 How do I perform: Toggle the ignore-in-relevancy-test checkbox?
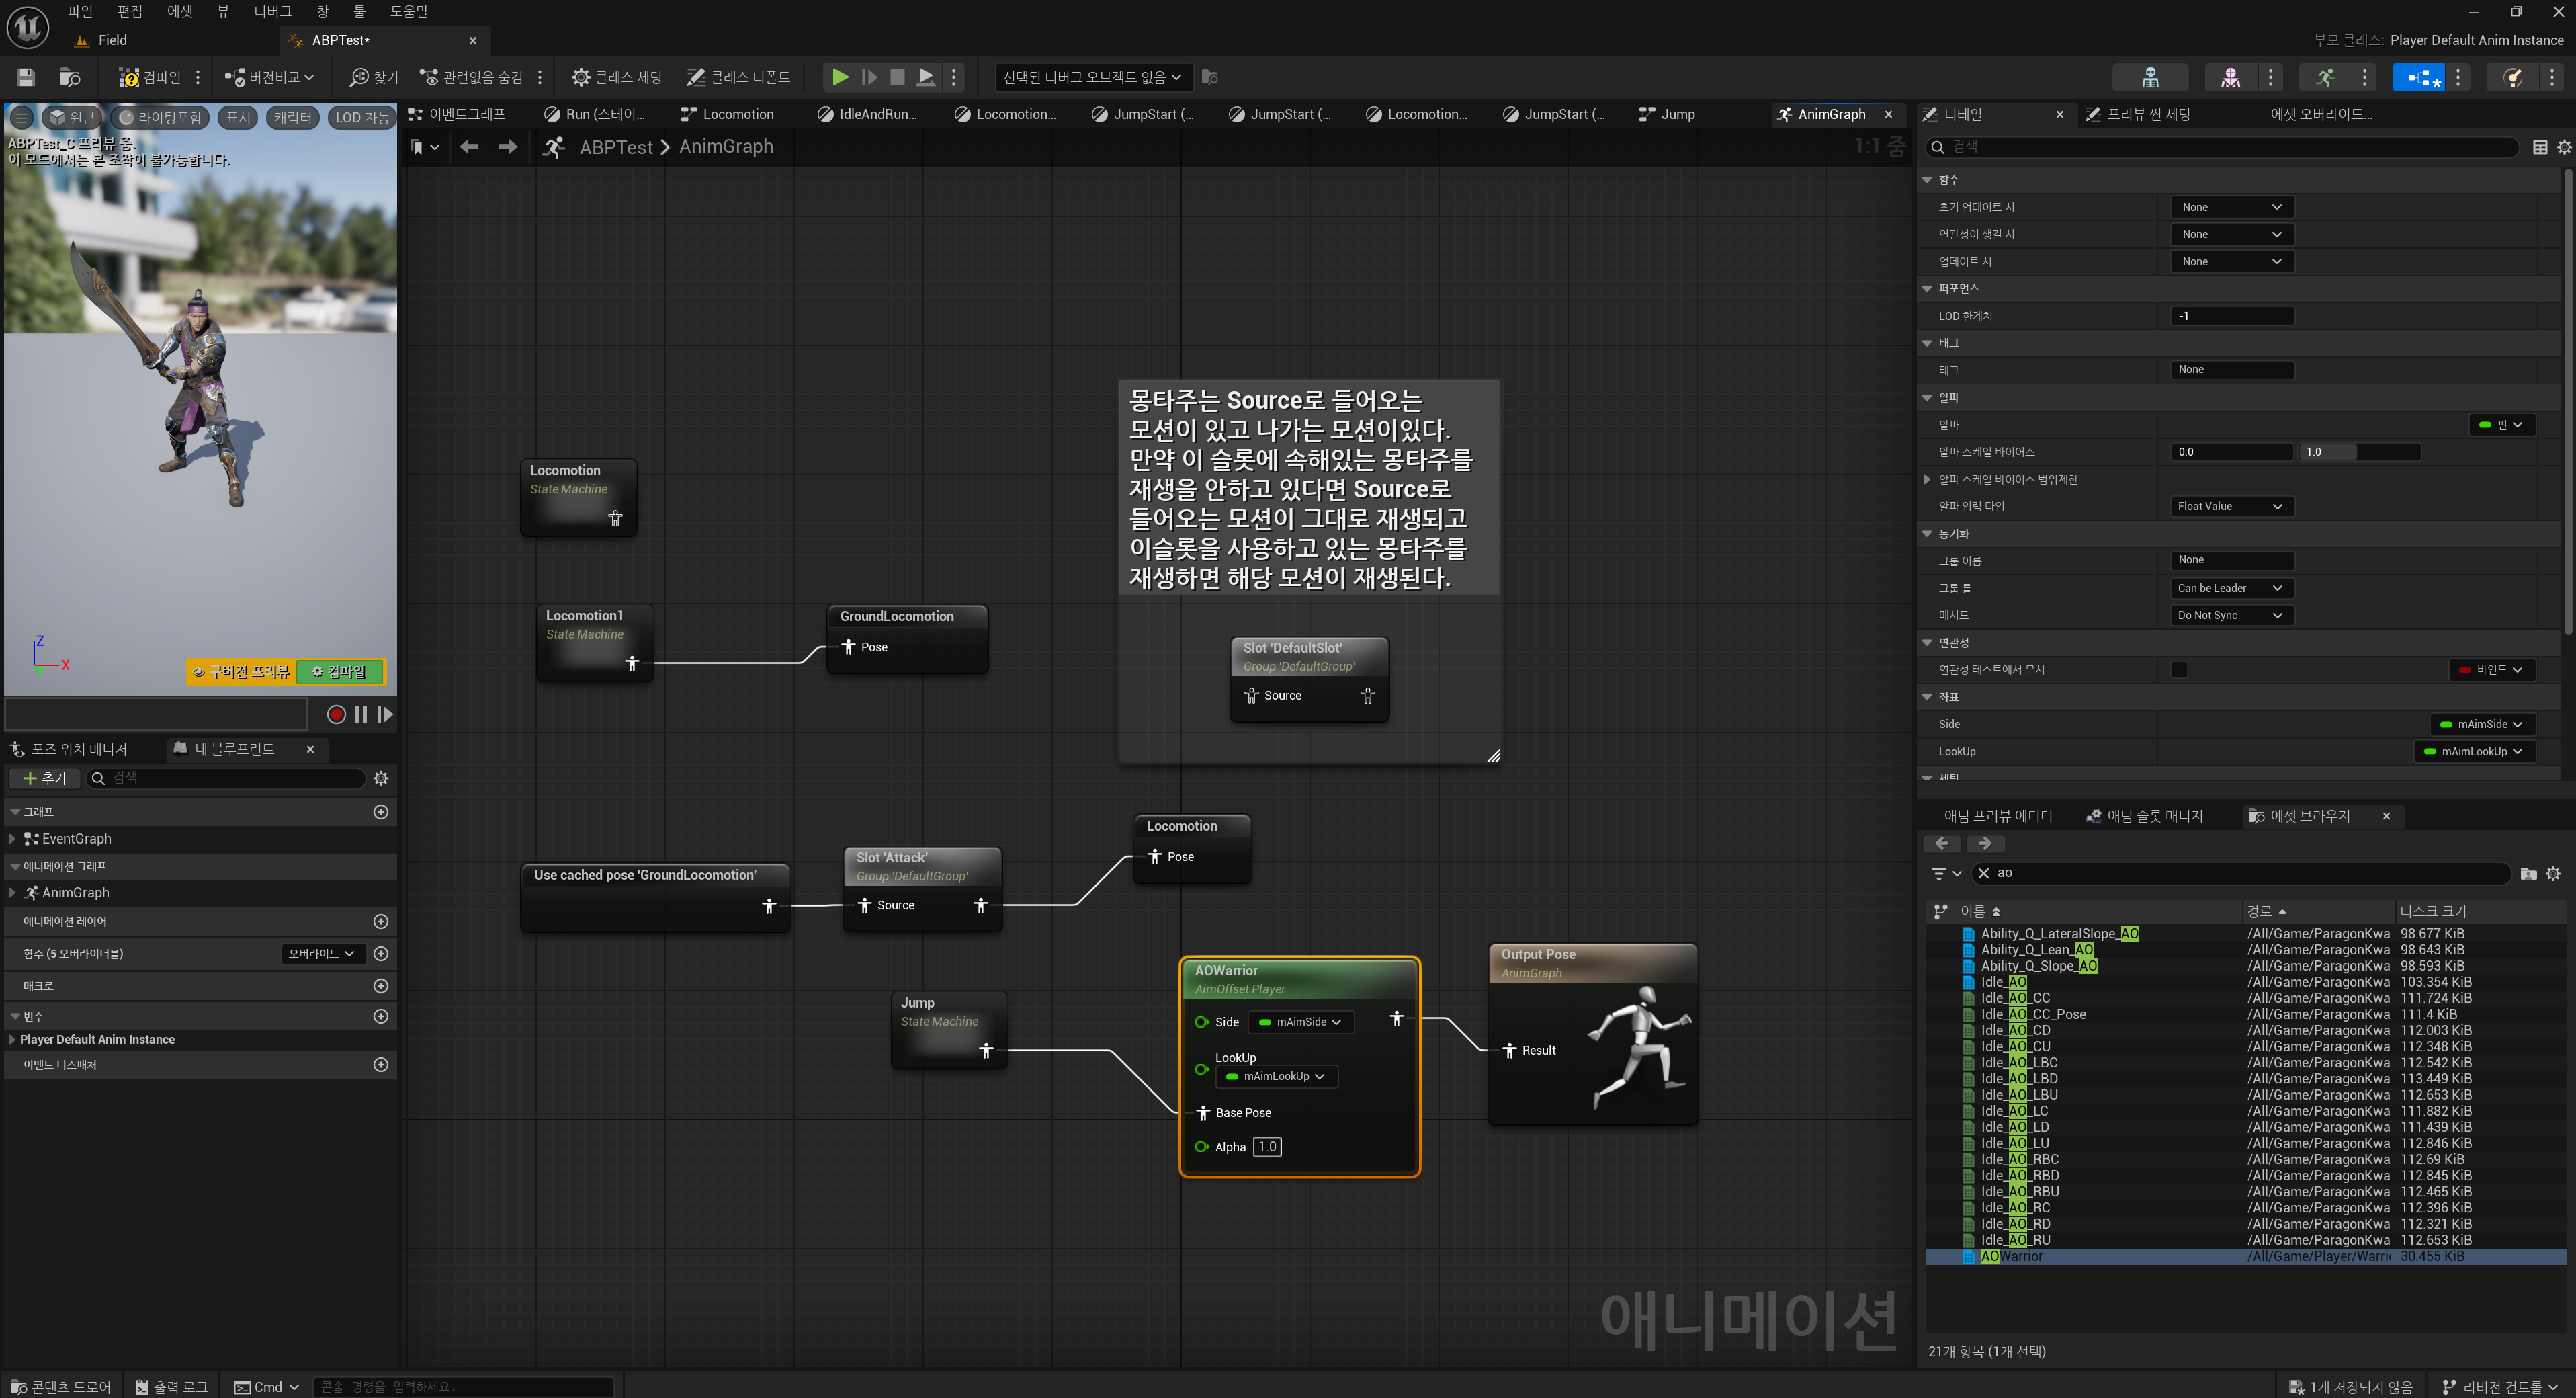[x=2179, y=670]
